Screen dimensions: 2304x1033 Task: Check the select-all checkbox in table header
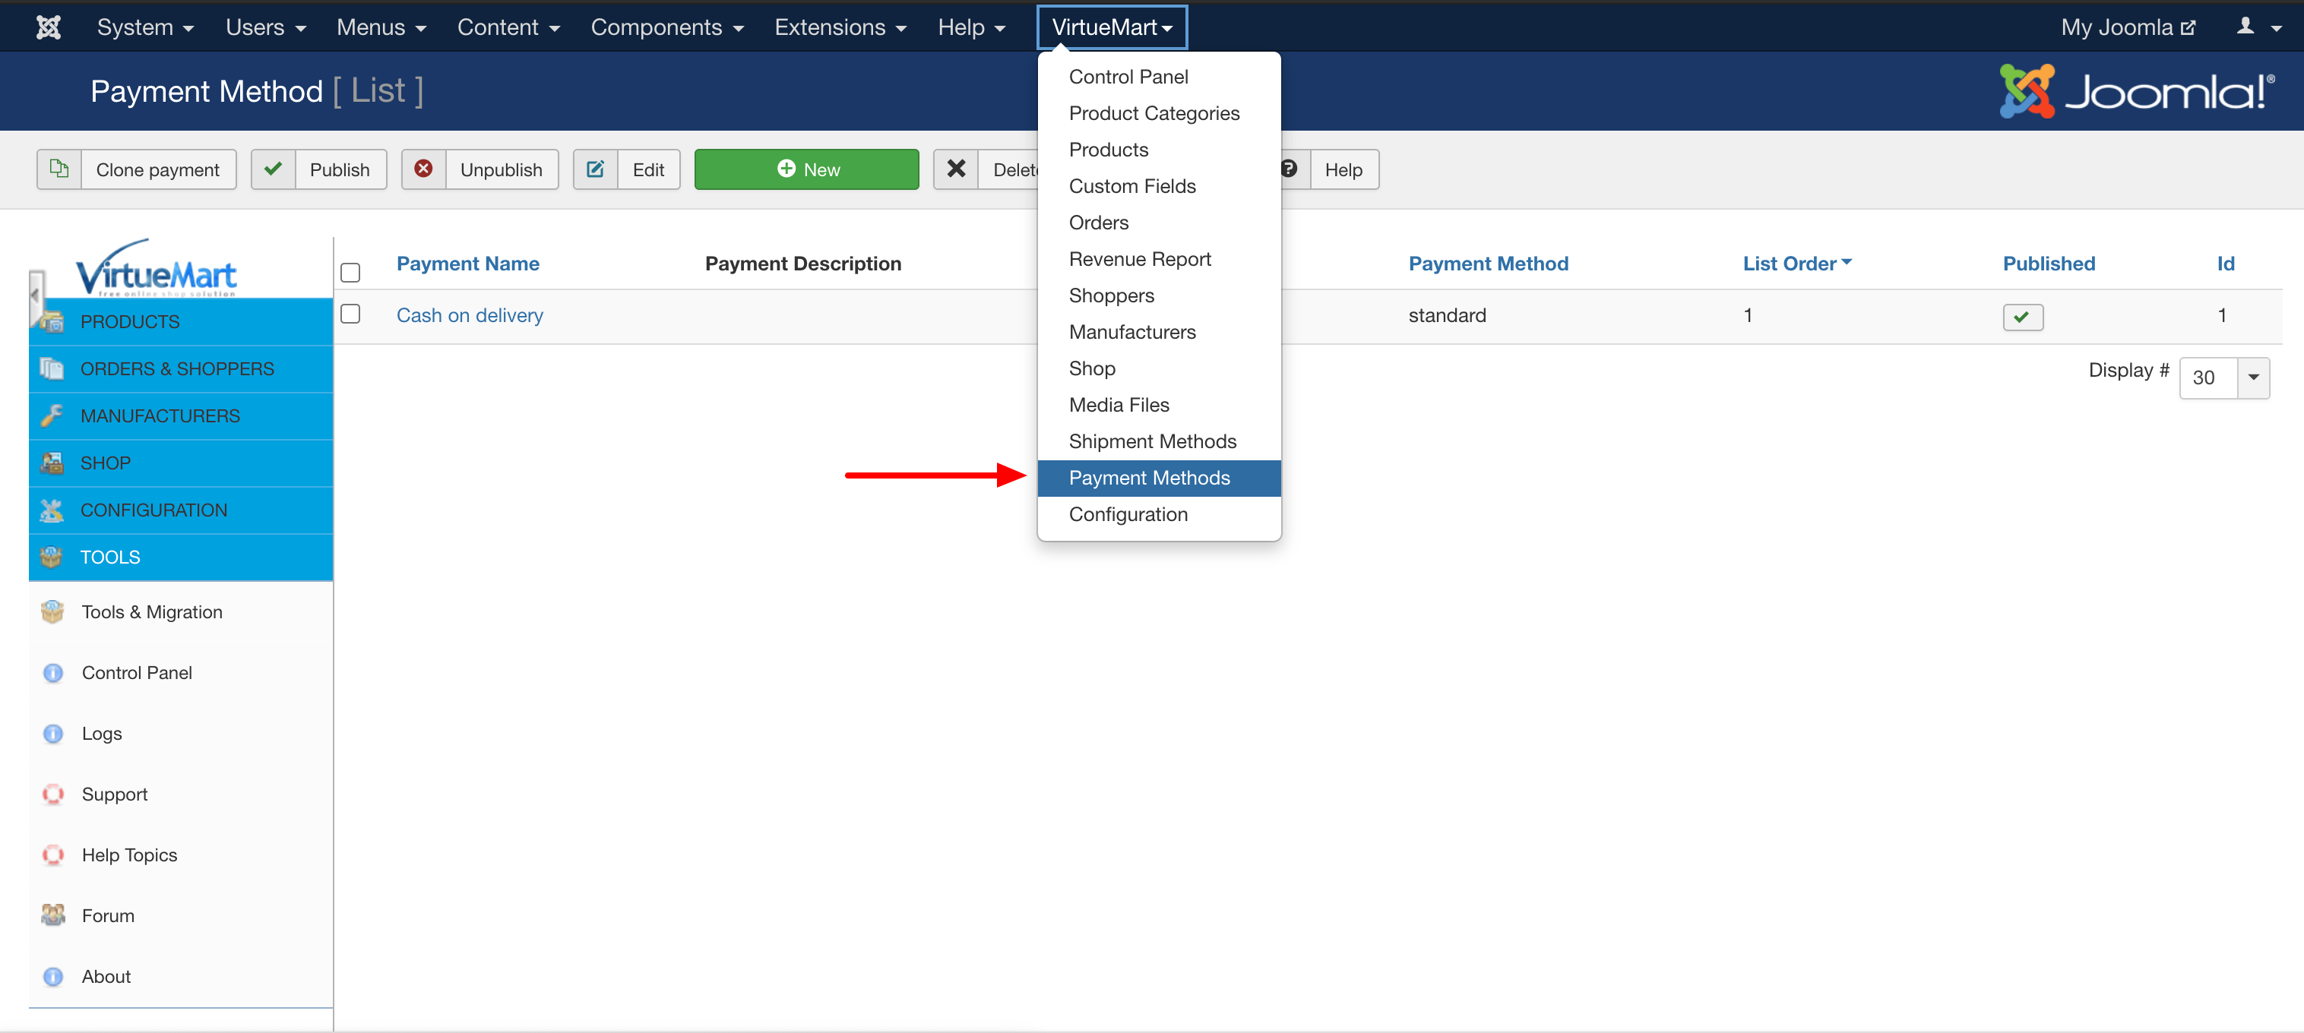click(x=350, y=272)
